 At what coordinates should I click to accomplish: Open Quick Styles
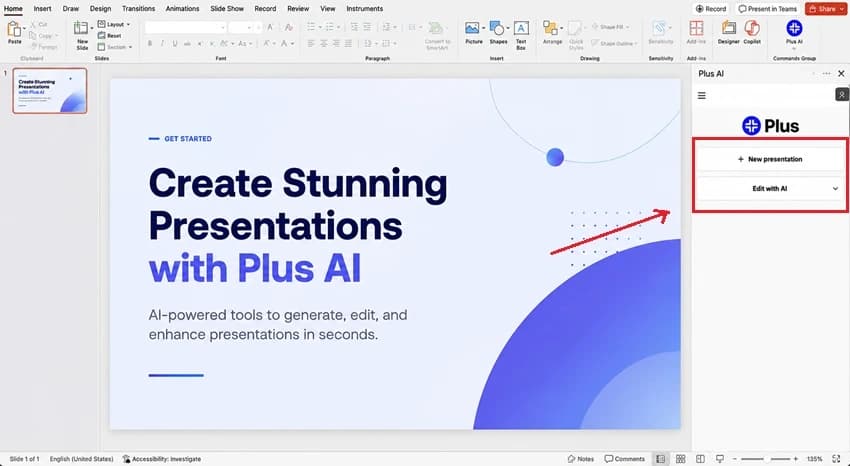576,28
